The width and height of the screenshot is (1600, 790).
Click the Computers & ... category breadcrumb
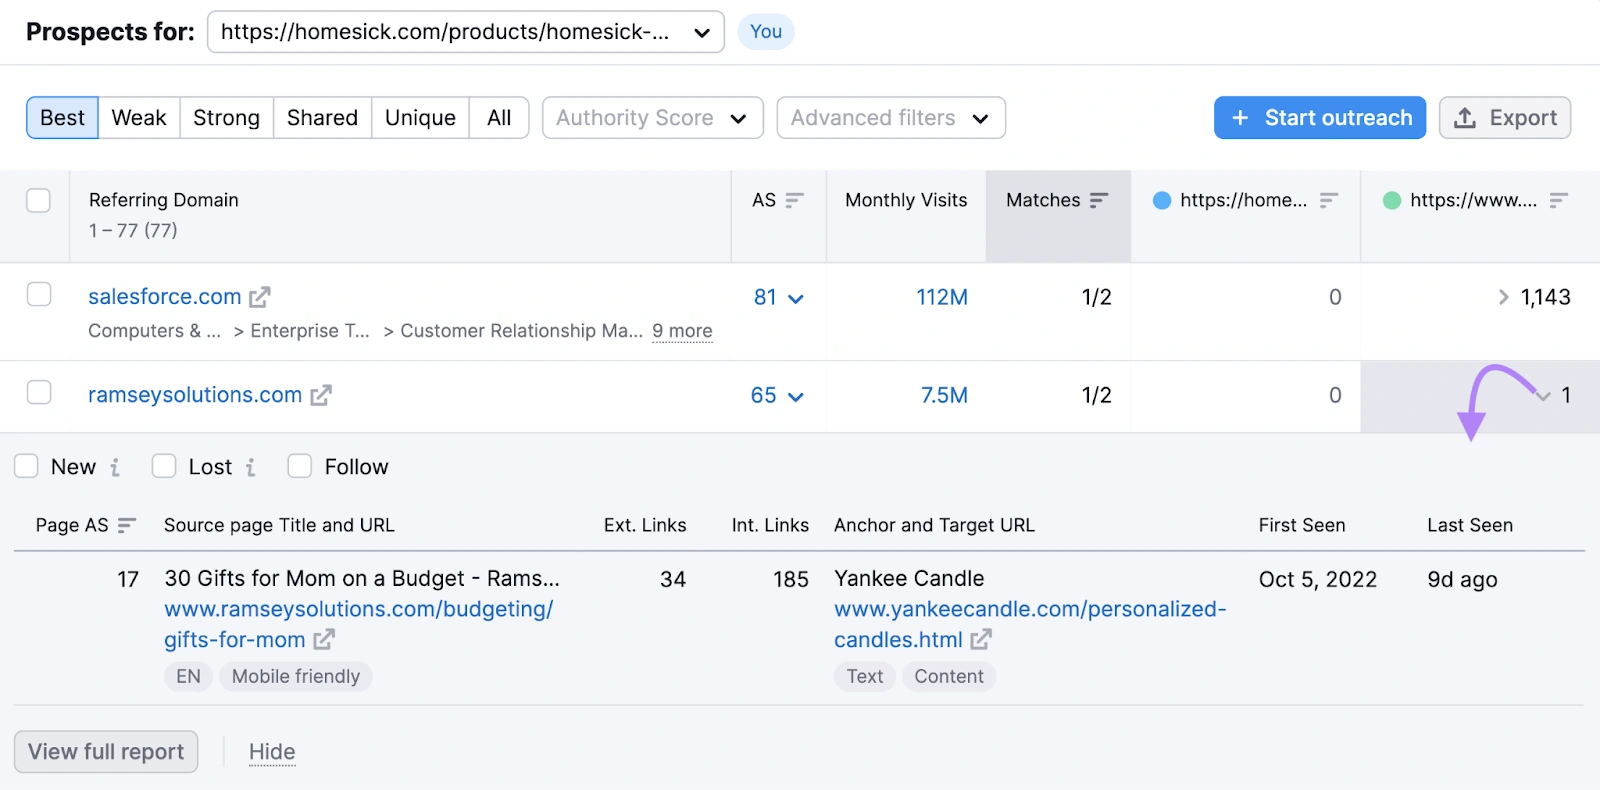click(154, 331)
